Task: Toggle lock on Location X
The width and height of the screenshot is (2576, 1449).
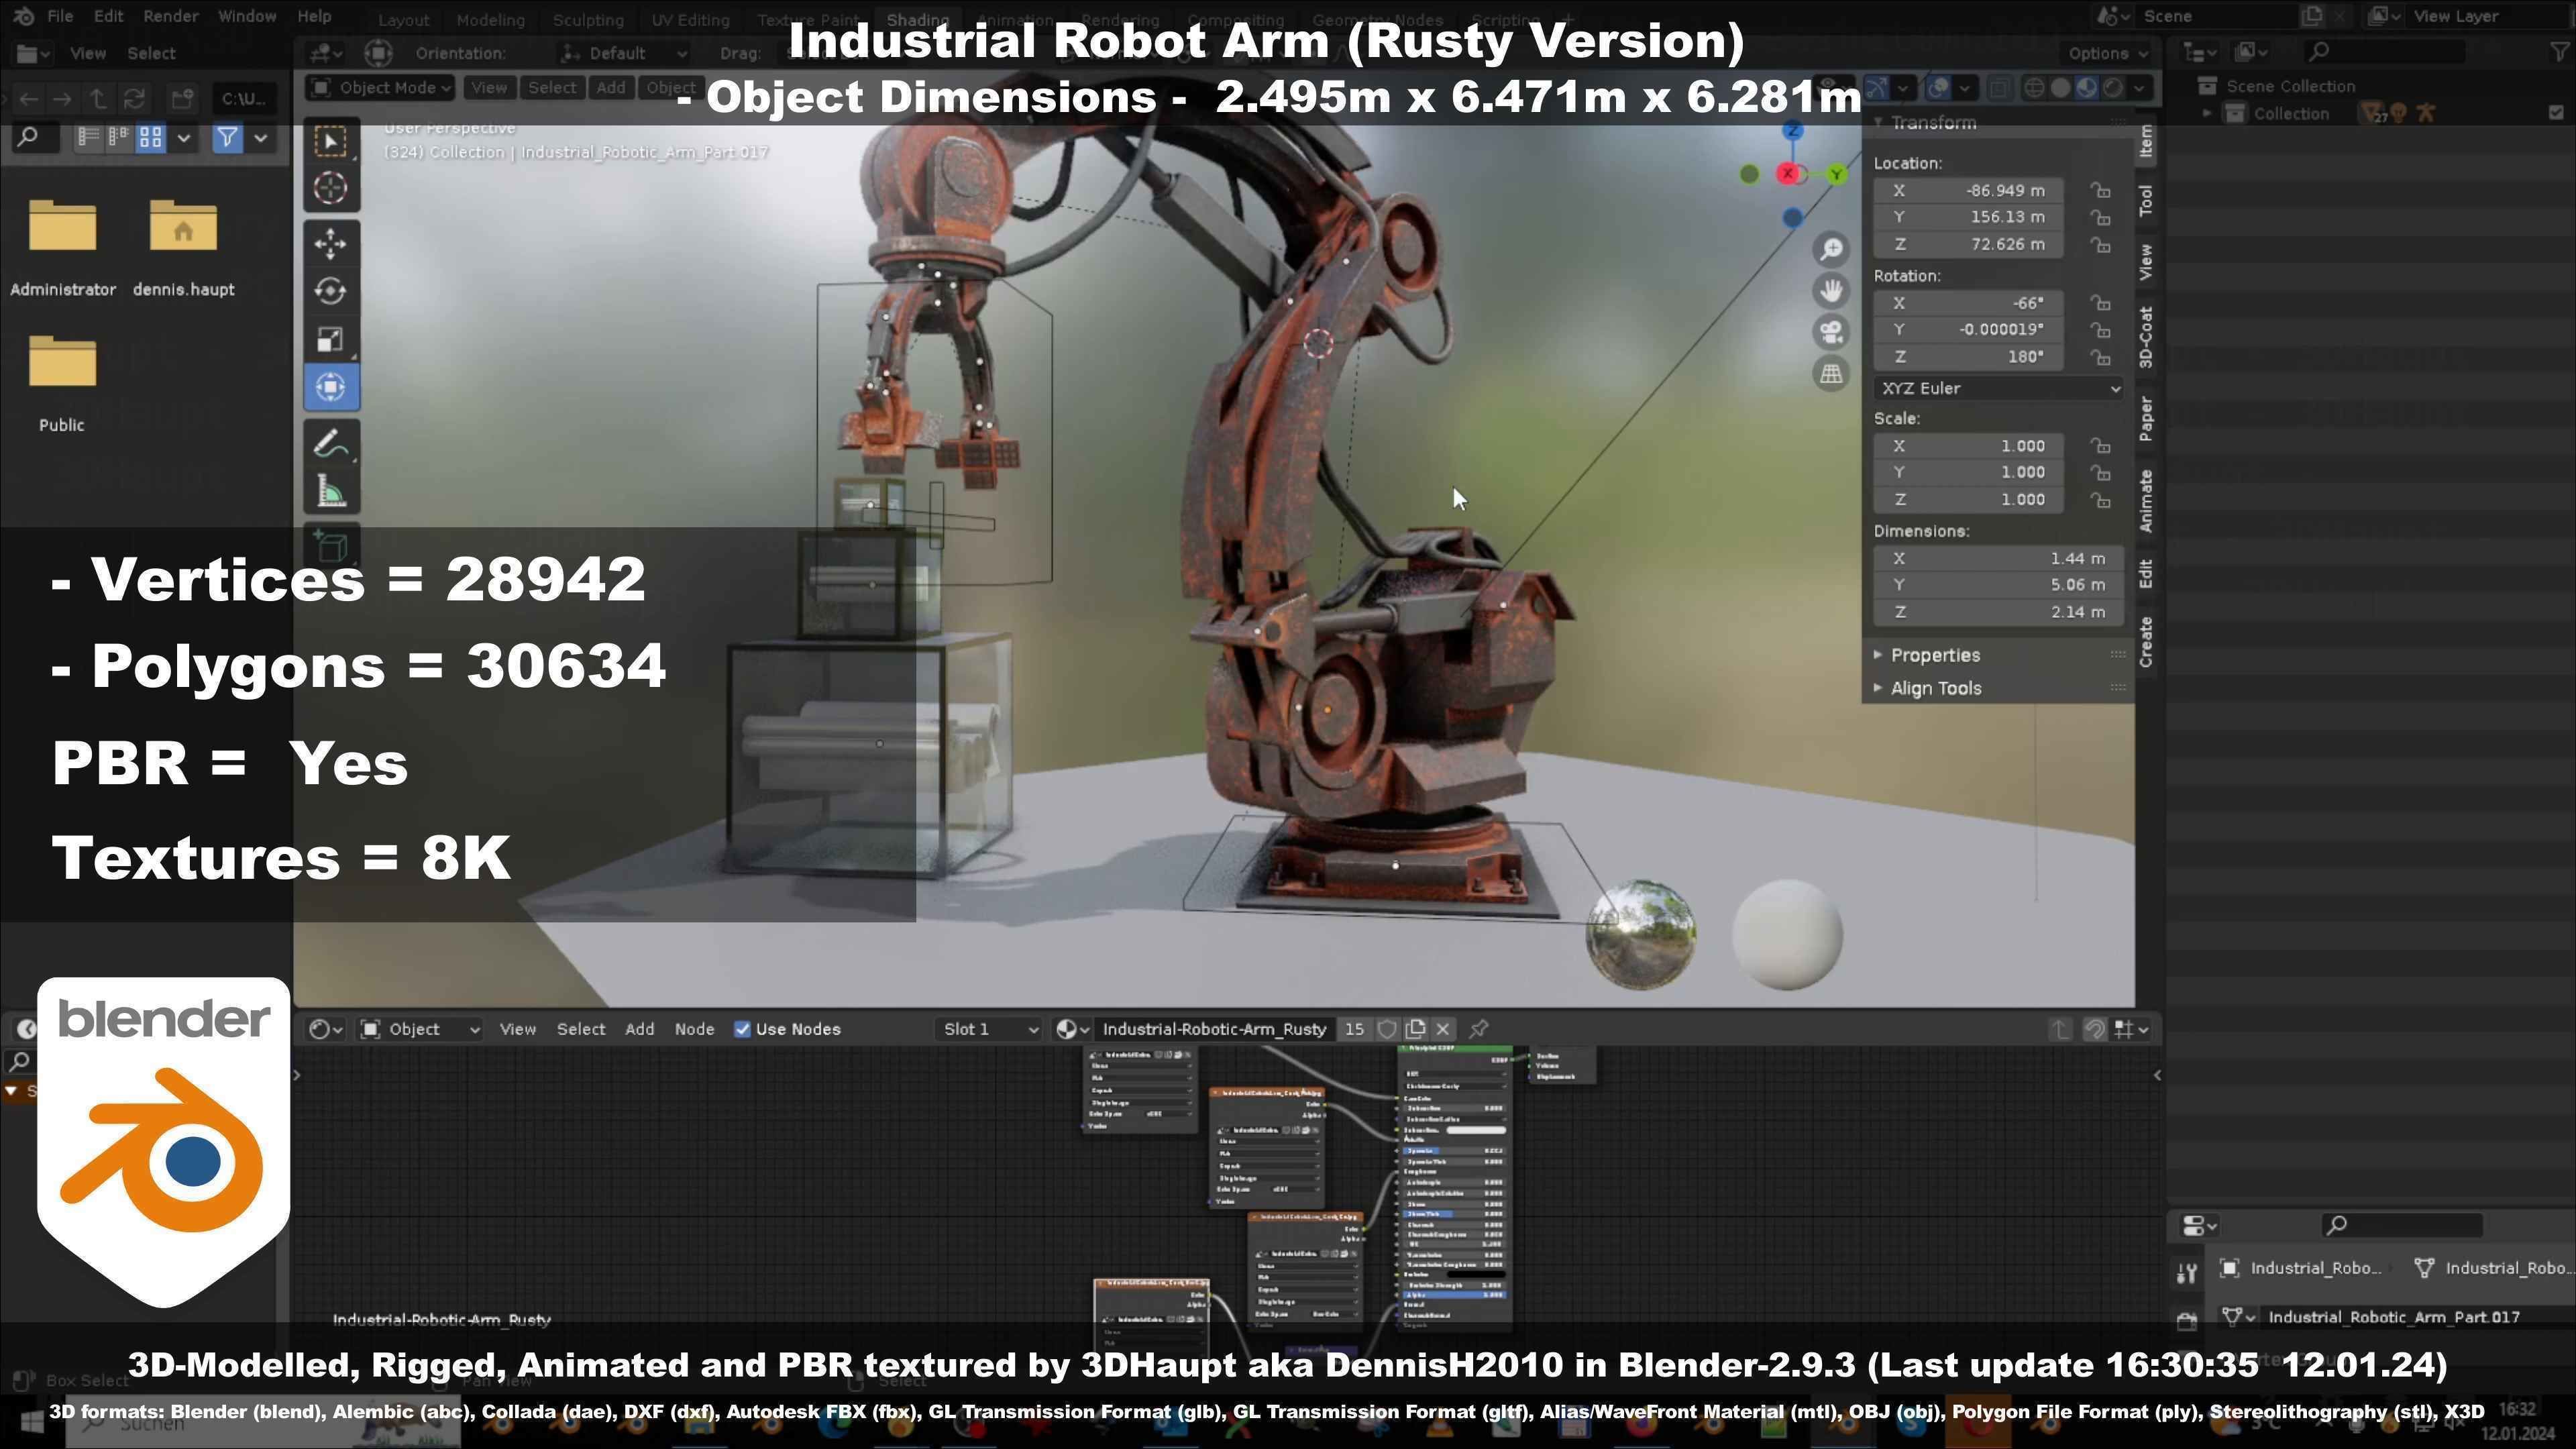Action: [2100, 190]
